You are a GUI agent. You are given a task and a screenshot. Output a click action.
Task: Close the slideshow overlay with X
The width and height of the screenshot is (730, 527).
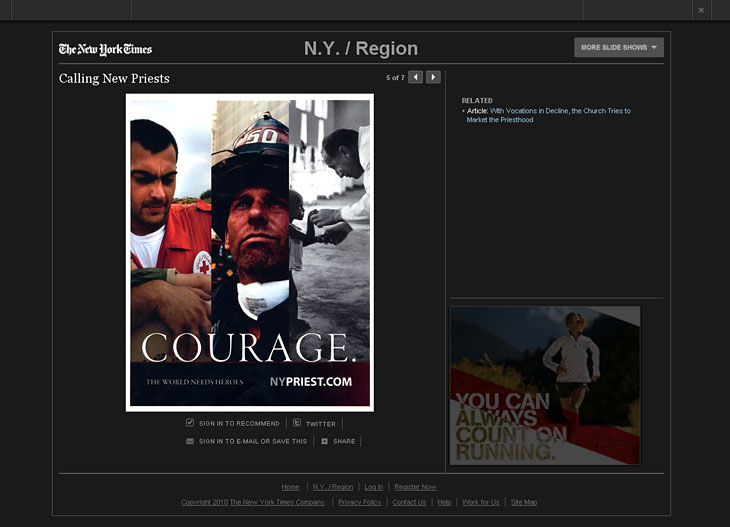coord(701,10)
